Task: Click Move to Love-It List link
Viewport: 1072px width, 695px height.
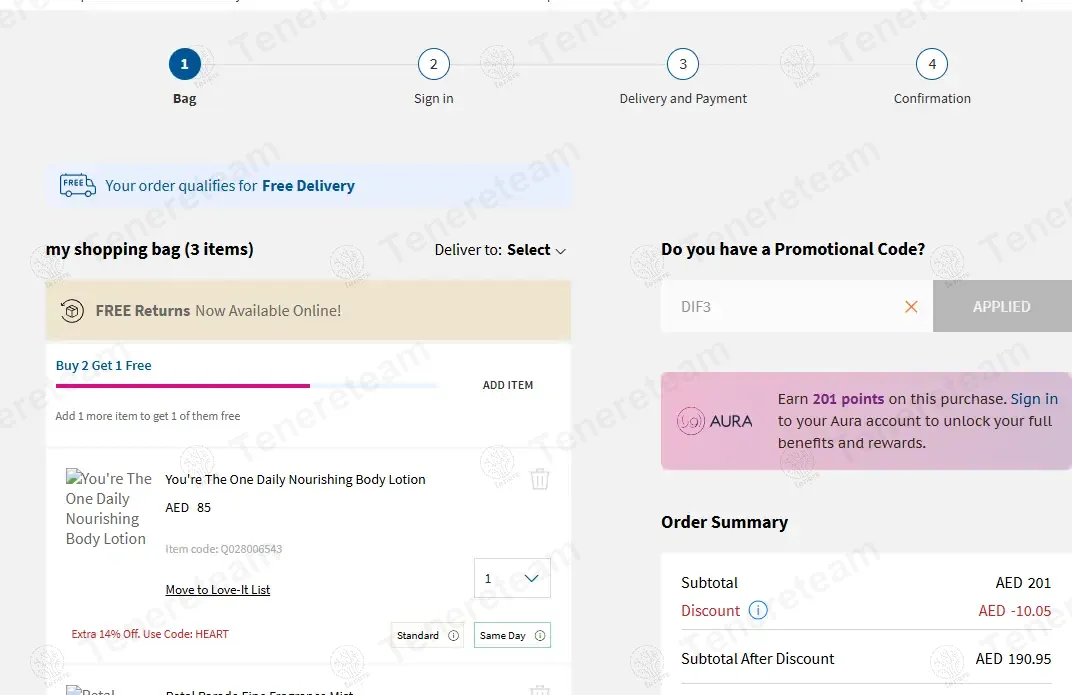Action: [217, 590]
